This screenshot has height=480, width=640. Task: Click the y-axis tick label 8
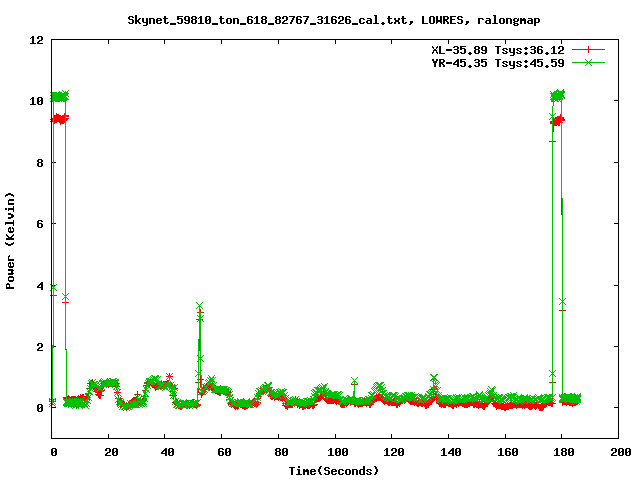point(40,162)
